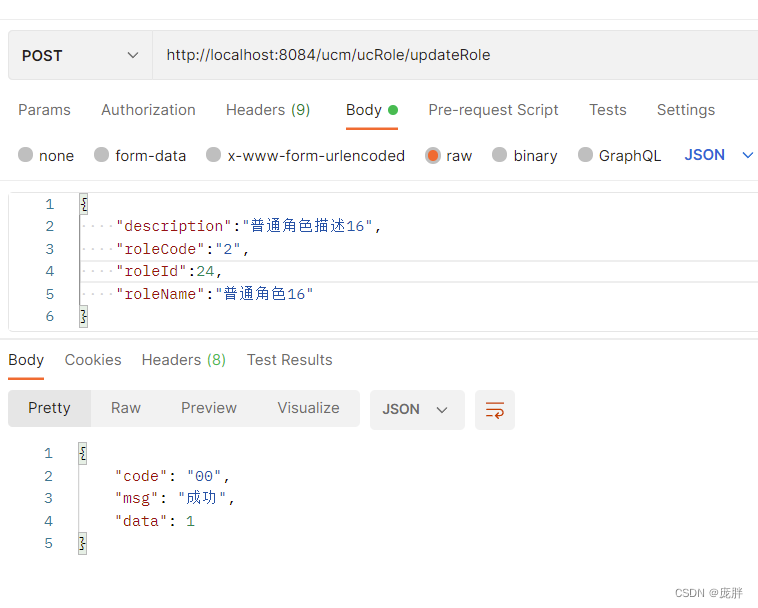Toggle response word wrap icon
Screen dimensions: 758x608
(x=495, y=410)
